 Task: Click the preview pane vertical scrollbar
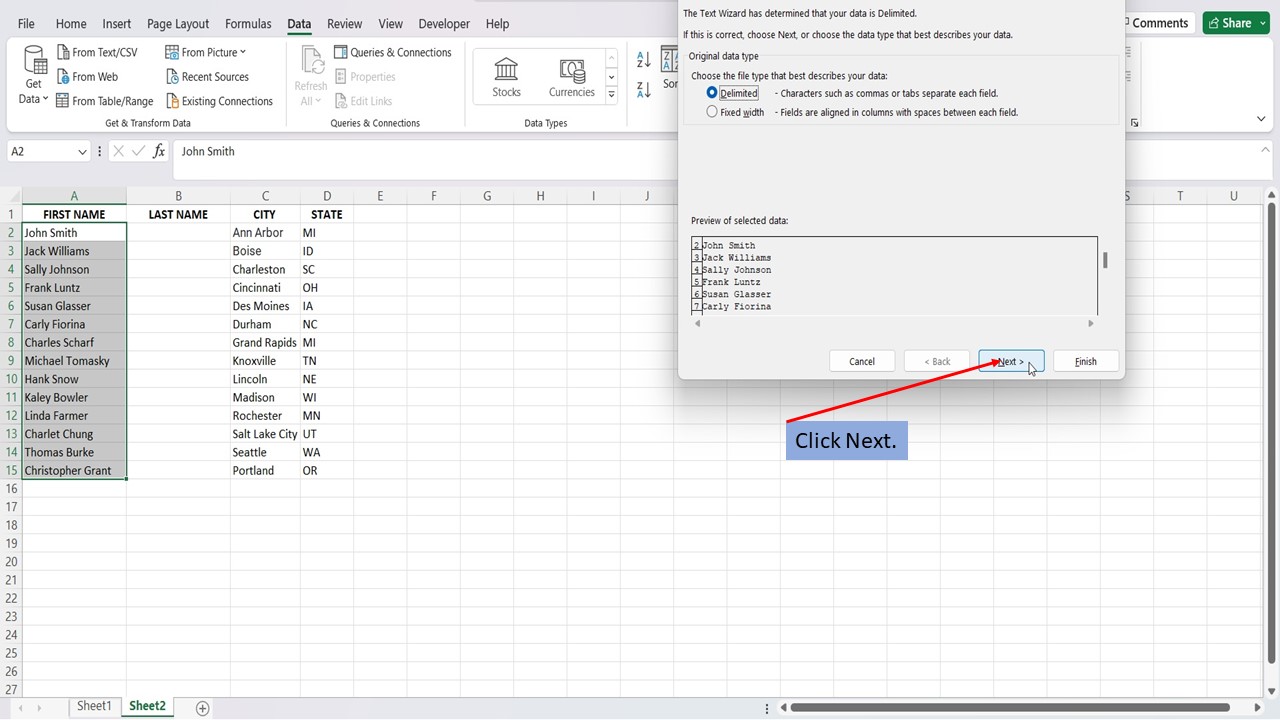coord(1105,260)
